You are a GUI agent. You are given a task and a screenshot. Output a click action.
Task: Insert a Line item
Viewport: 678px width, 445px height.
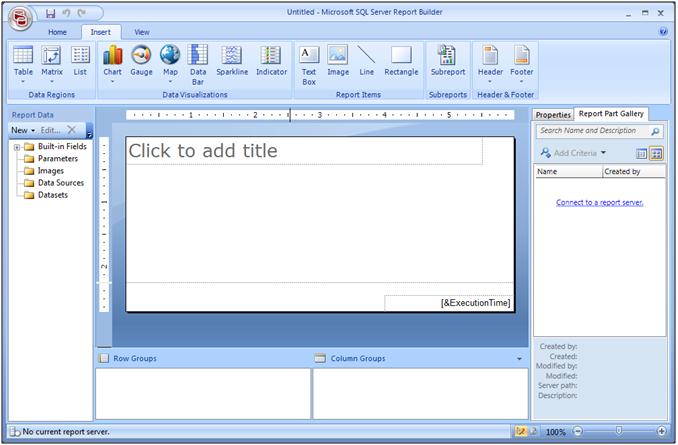pyautogui.click(x=367, y=61)
